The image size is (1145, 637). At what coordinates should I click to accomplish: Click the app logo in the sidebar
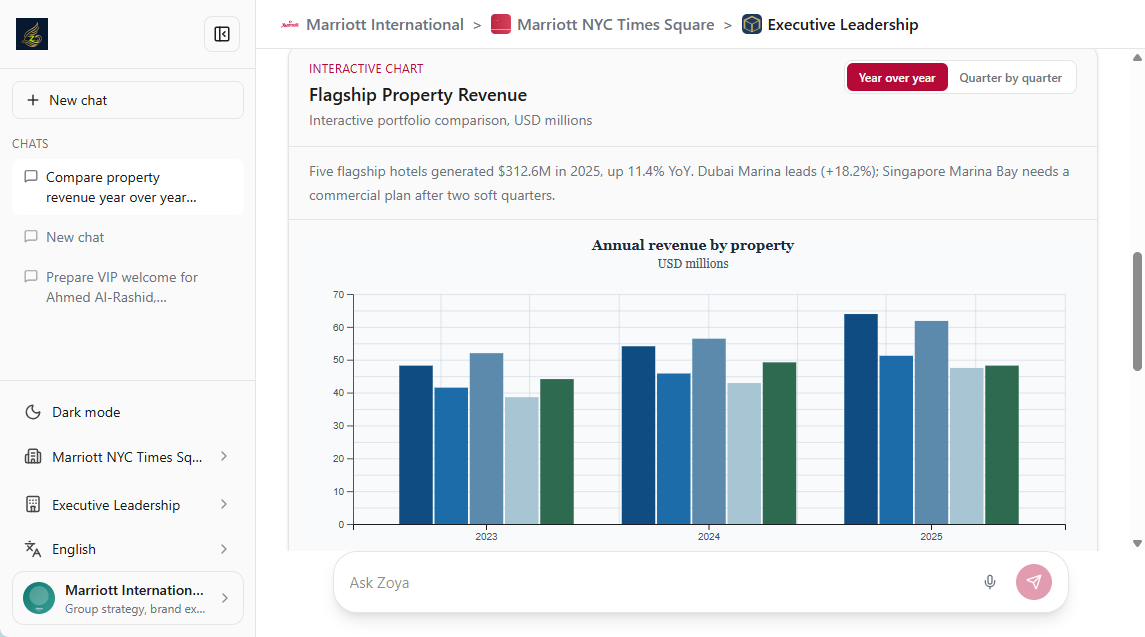32,34
